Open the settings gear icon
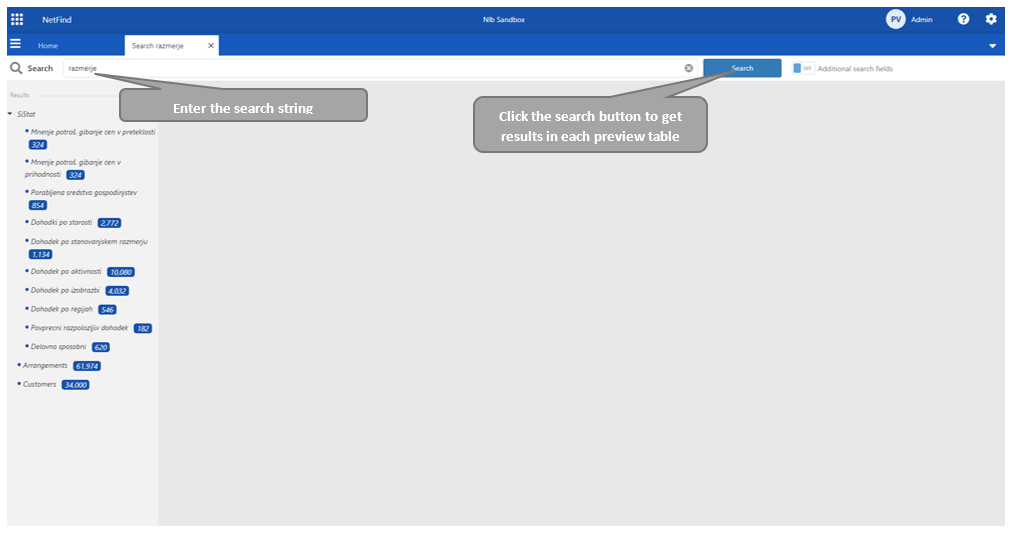Image resolution: width=1016 pixels, height=541 pixels. [991, 19]
